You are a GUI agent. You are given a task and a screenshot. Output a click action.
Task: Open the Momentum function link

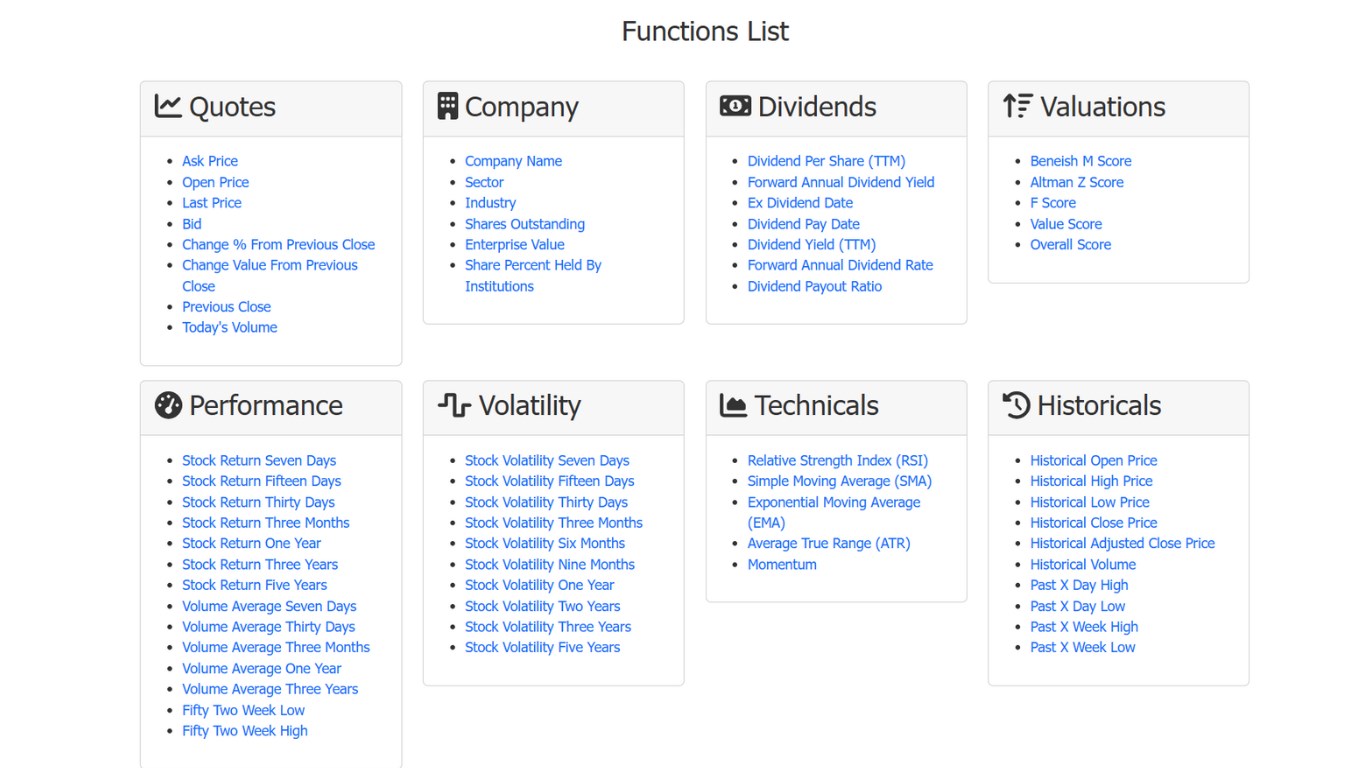782,565
